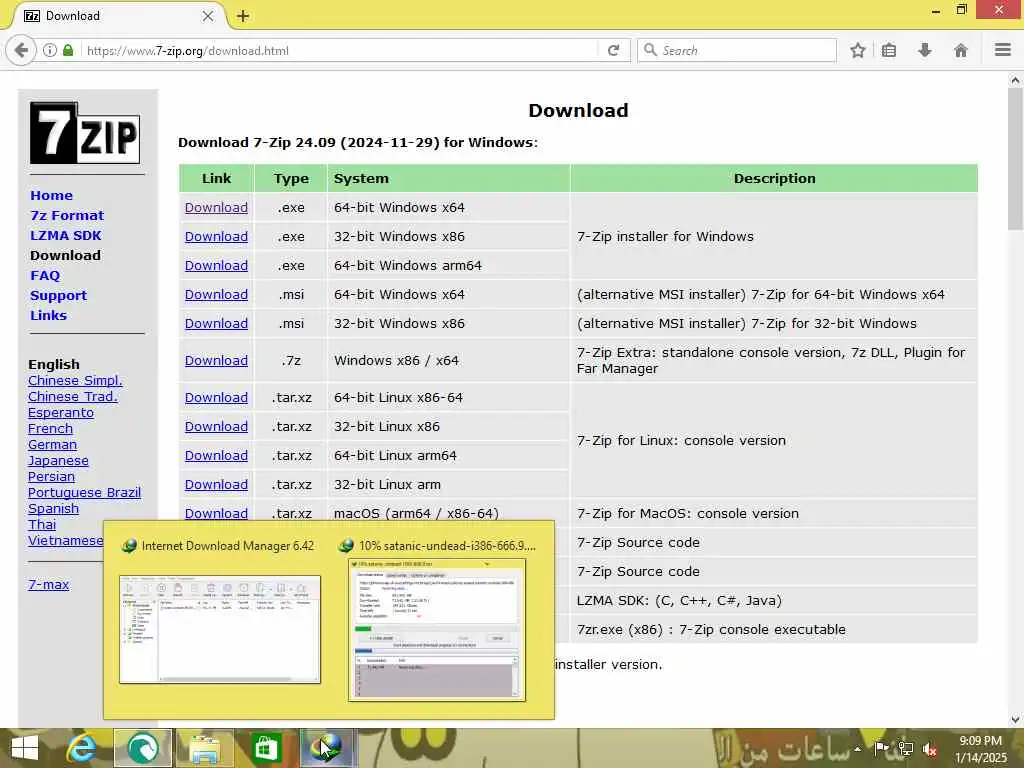Download the .exe for 32-bit Windows x86
The width and height of the screenshot is (1024, 768).
coord(216,236)
